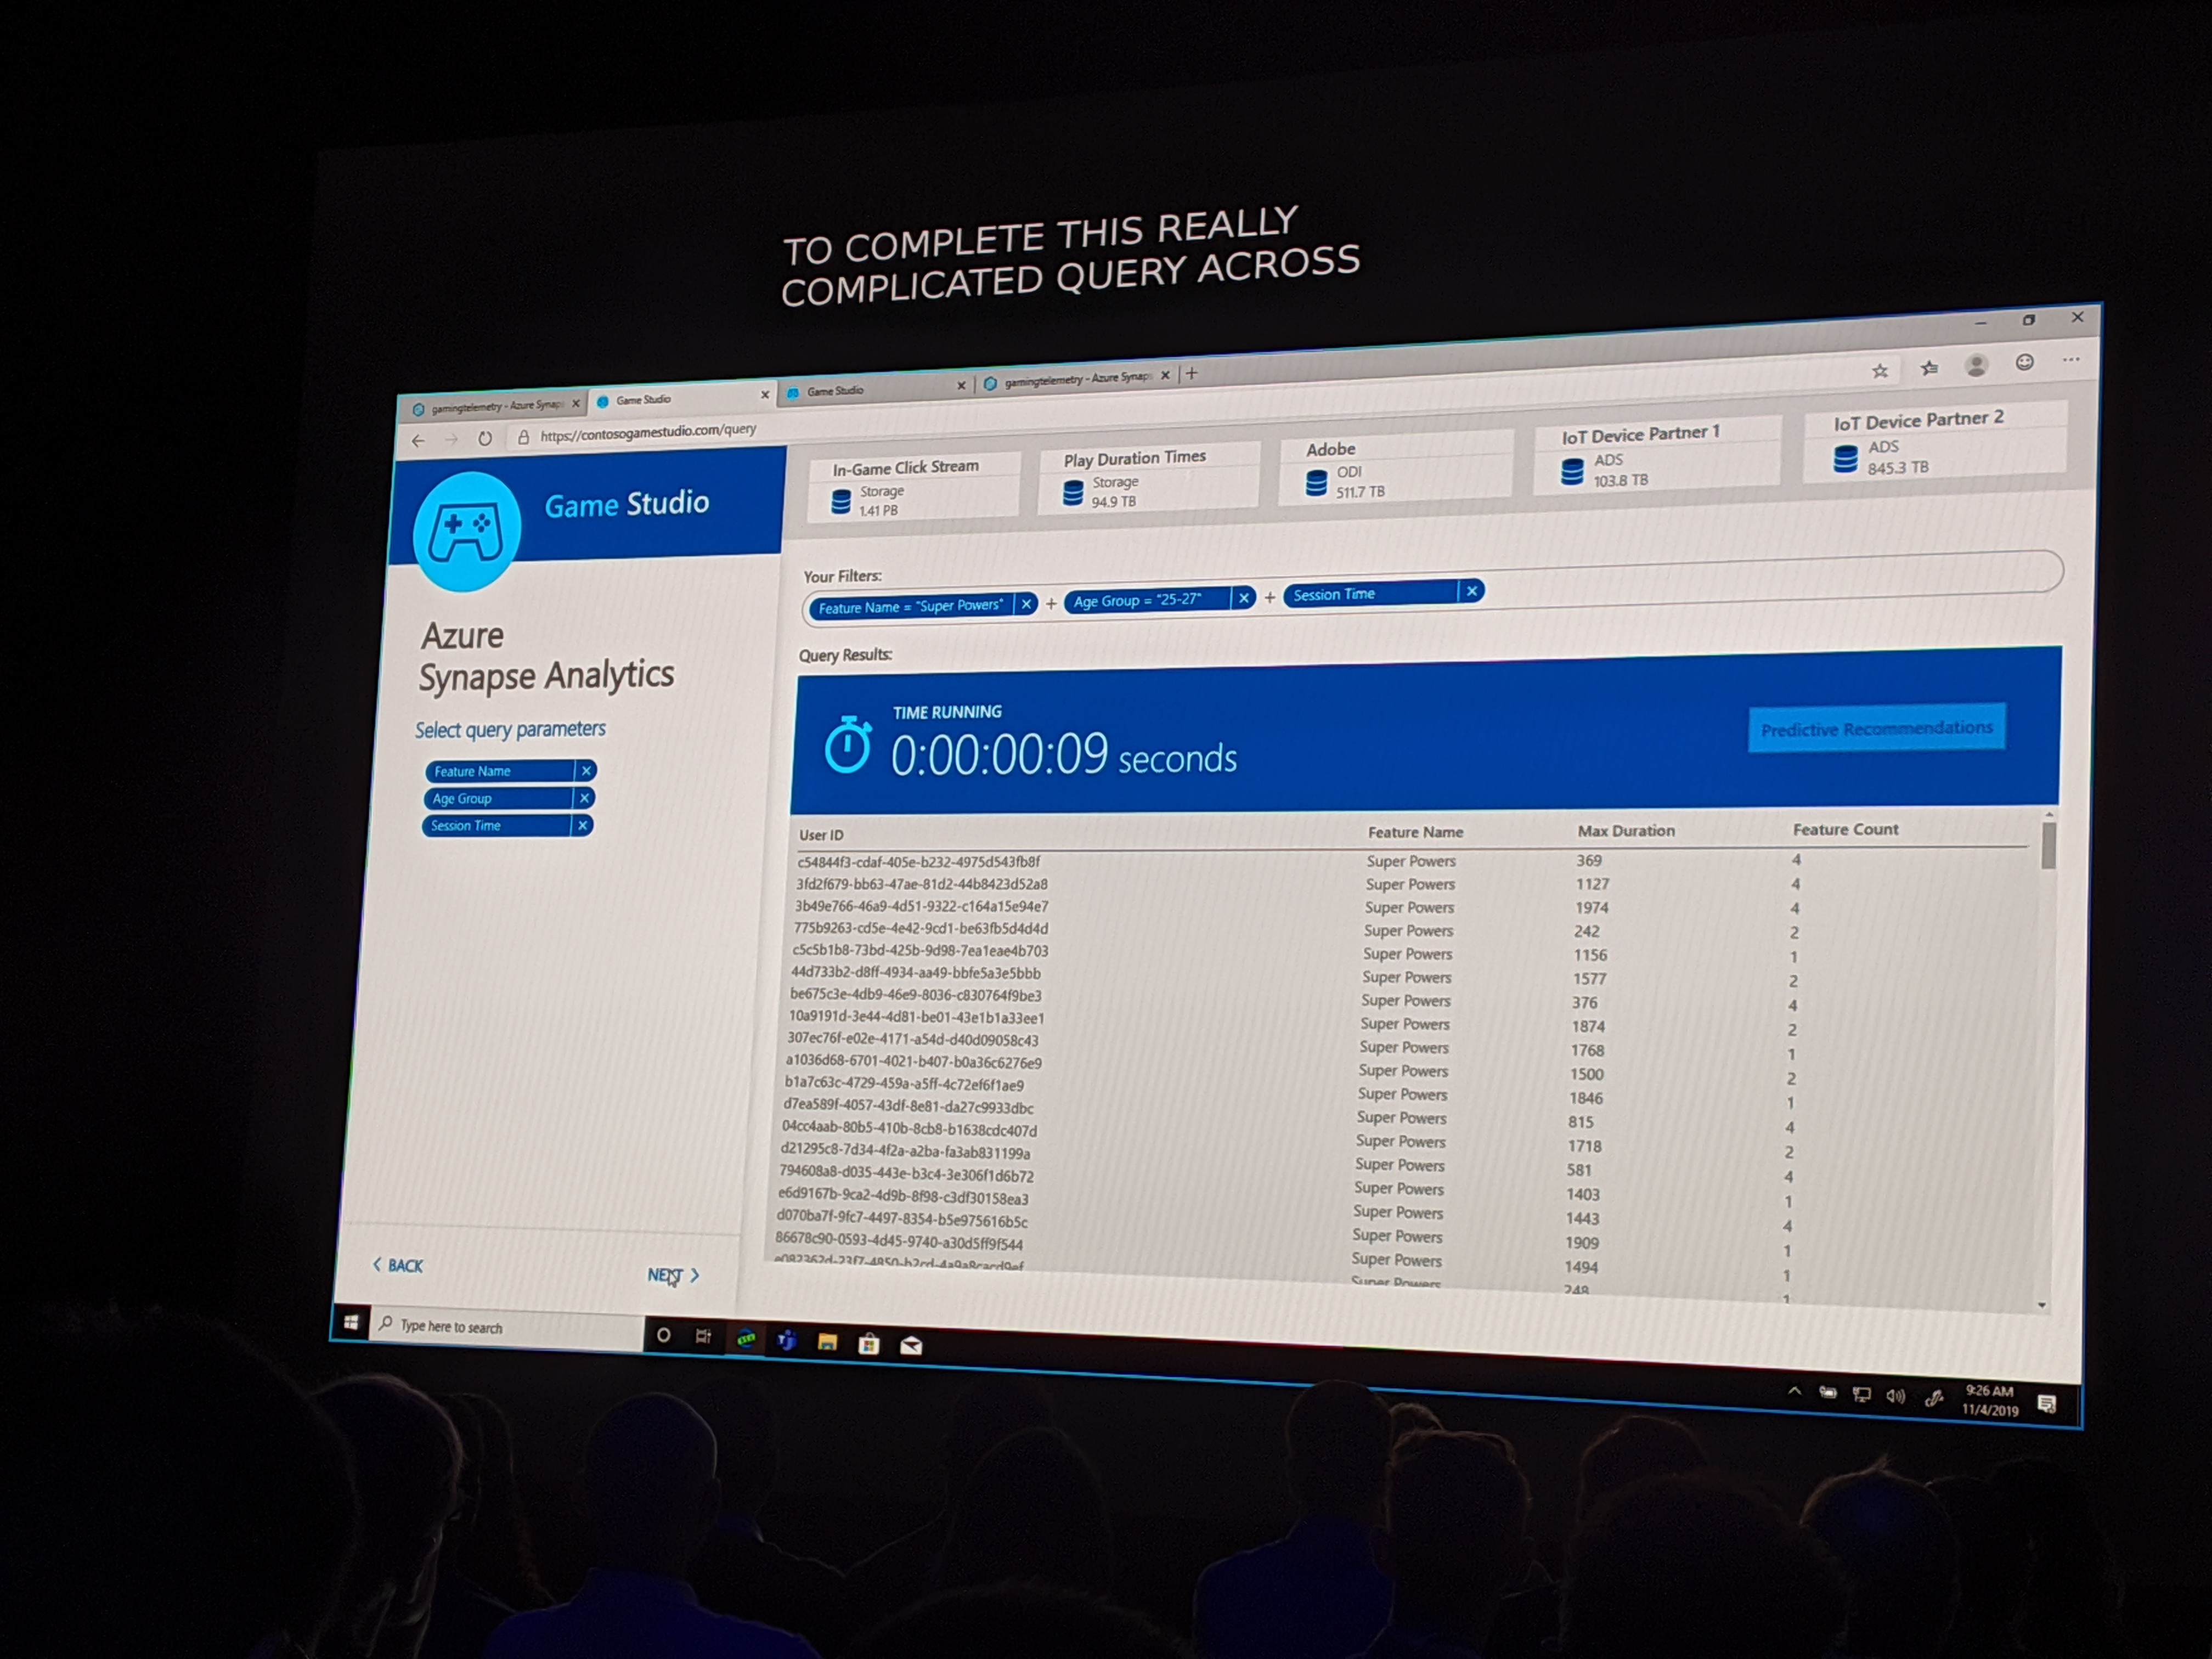The image size is (2212, 1659).
Task: Click the Predictive Recommendations button
Action: 1877,729
